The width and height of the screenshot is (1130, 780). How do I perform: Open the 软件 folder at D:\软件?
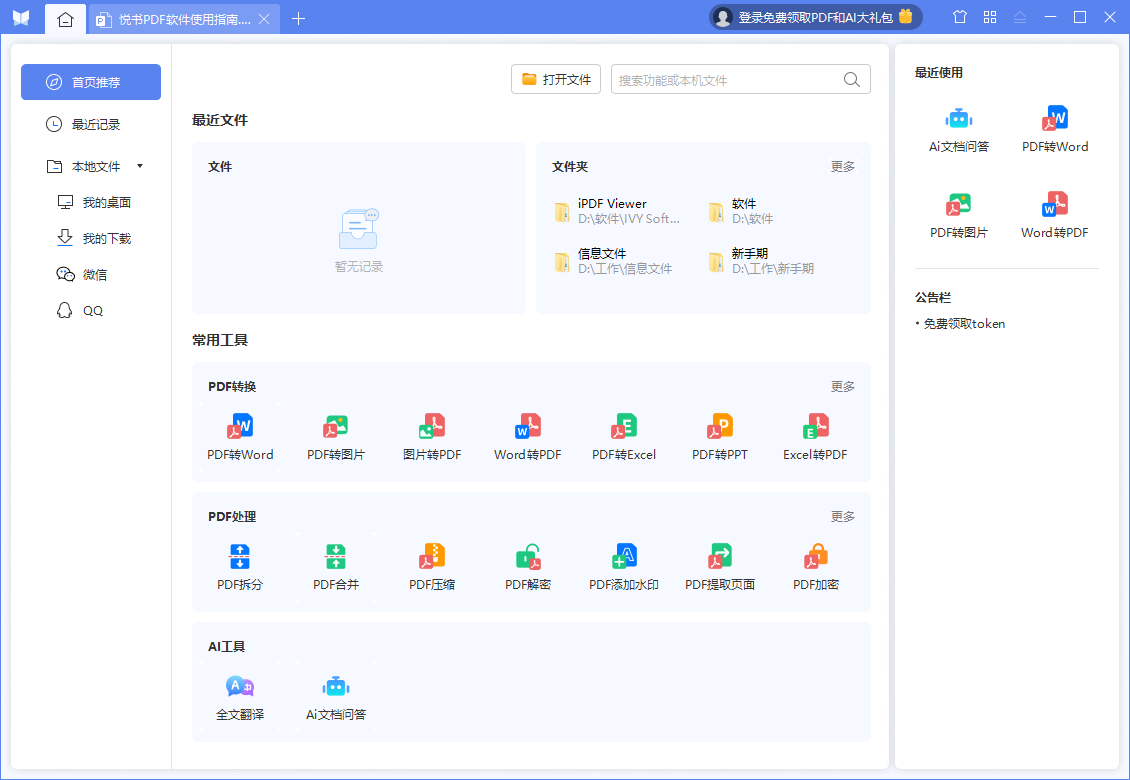click(742, 211)
